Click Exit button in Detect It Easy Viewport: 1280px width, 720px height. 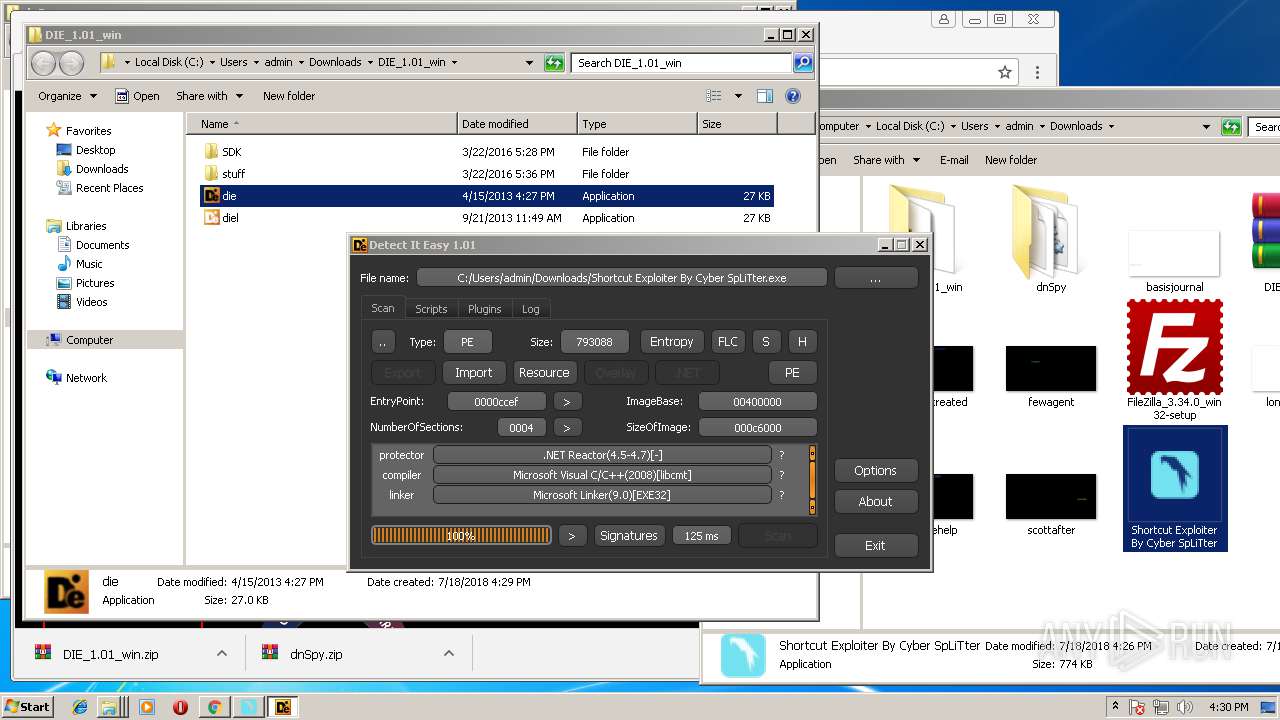point(875,546)
